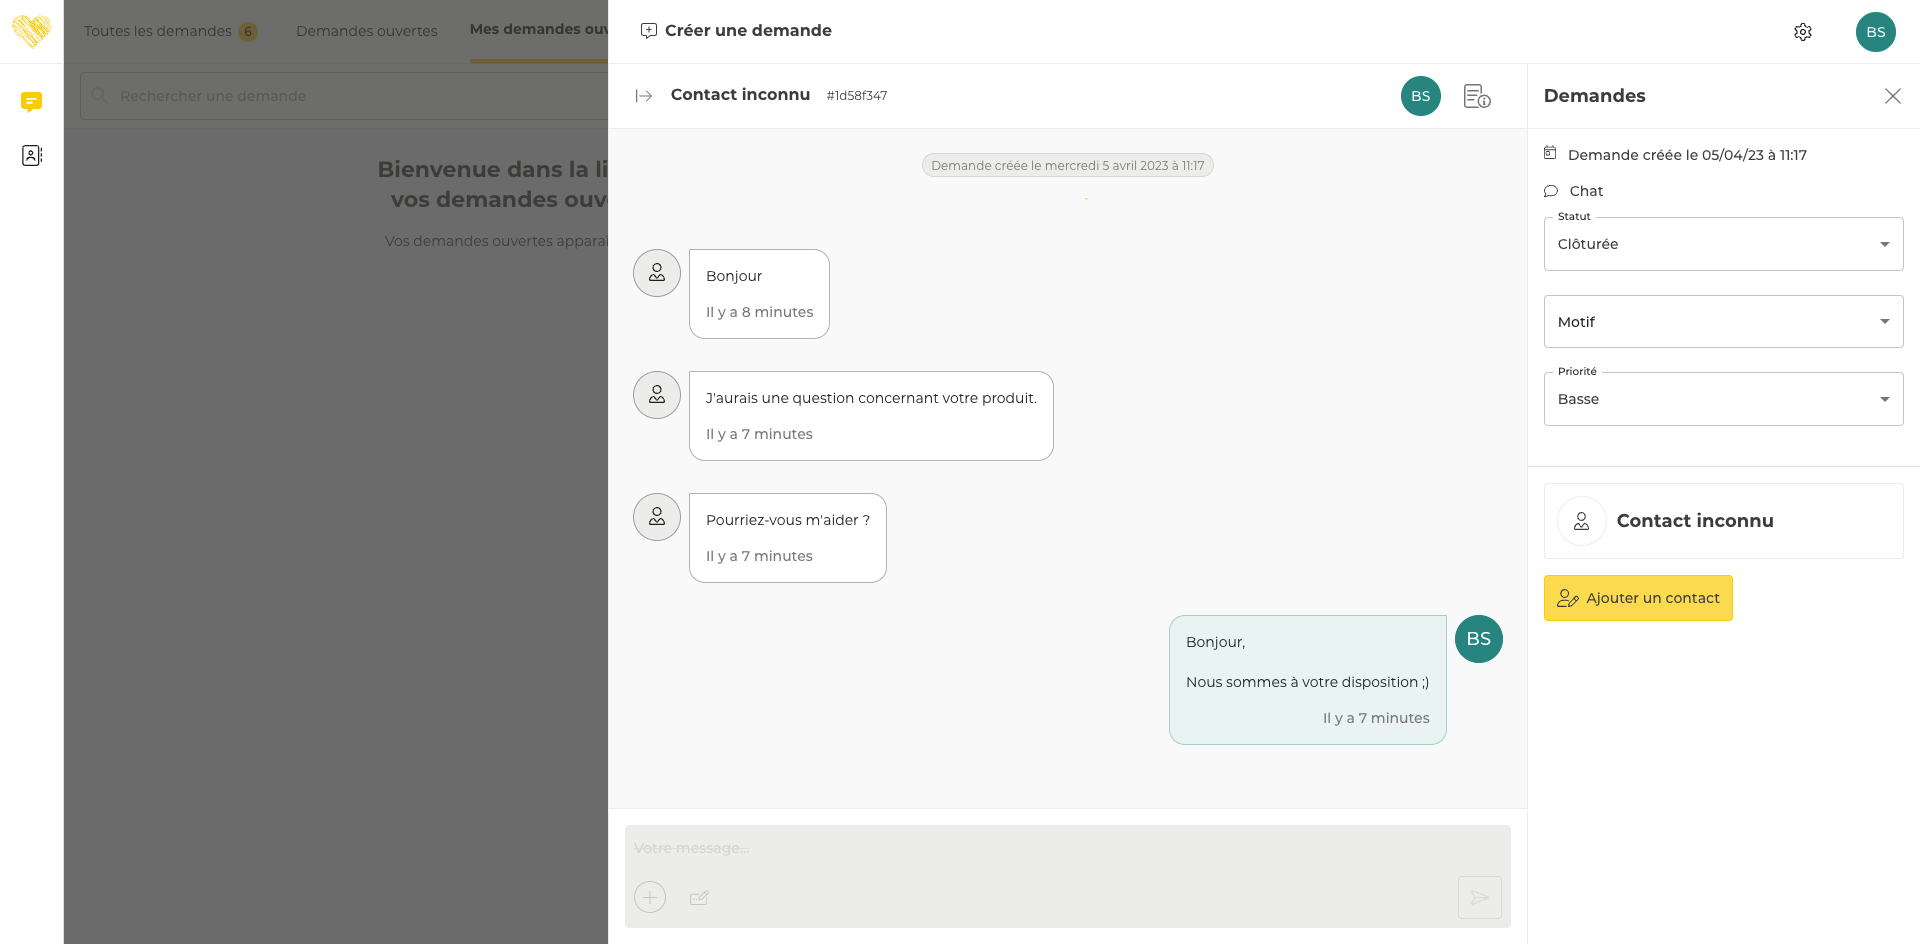Open the contacts sidebar icon

[32, 155]
